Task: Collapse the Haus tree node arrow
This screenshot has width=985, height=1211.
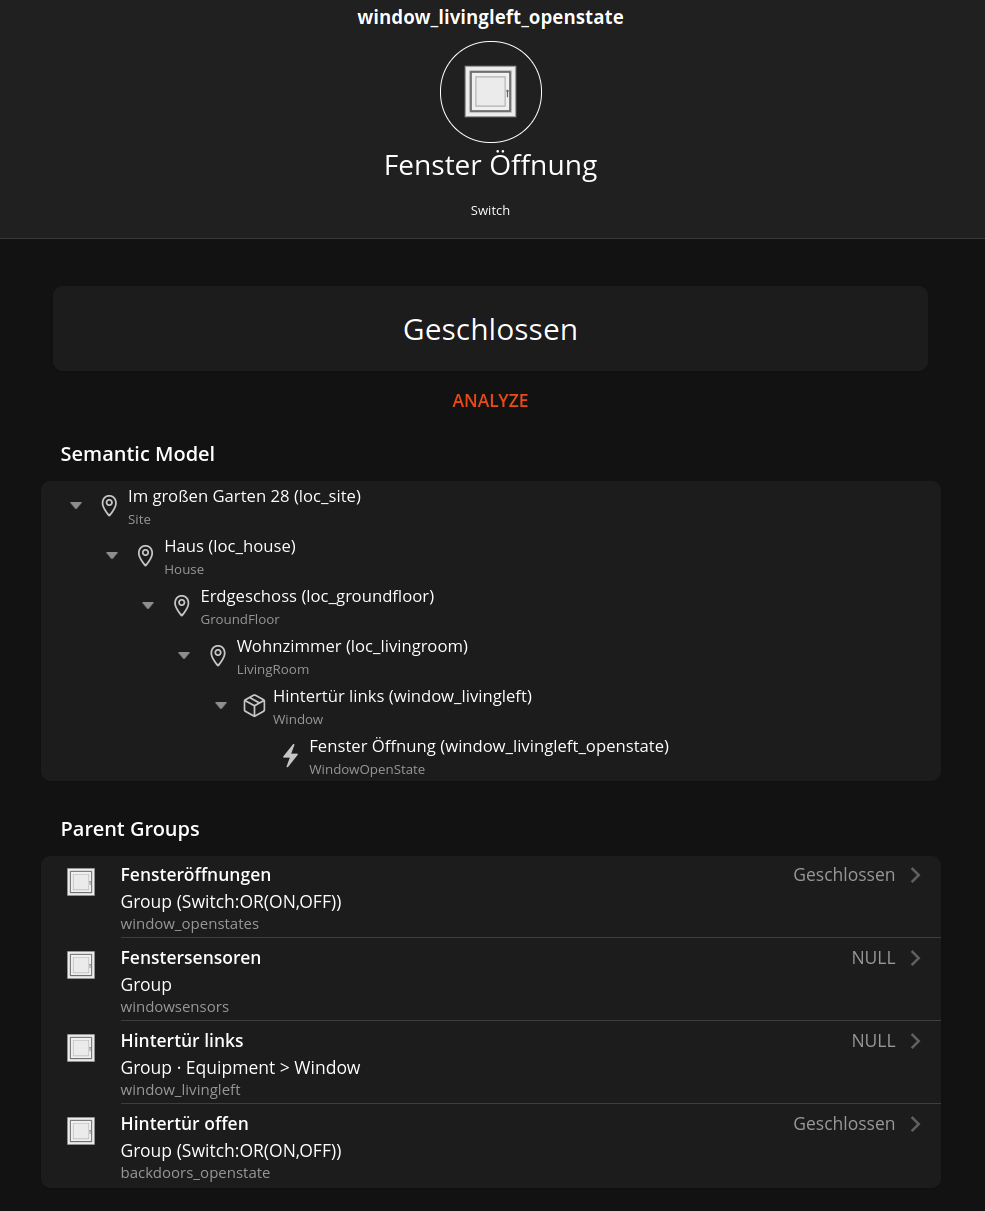Action: (112, 556)
